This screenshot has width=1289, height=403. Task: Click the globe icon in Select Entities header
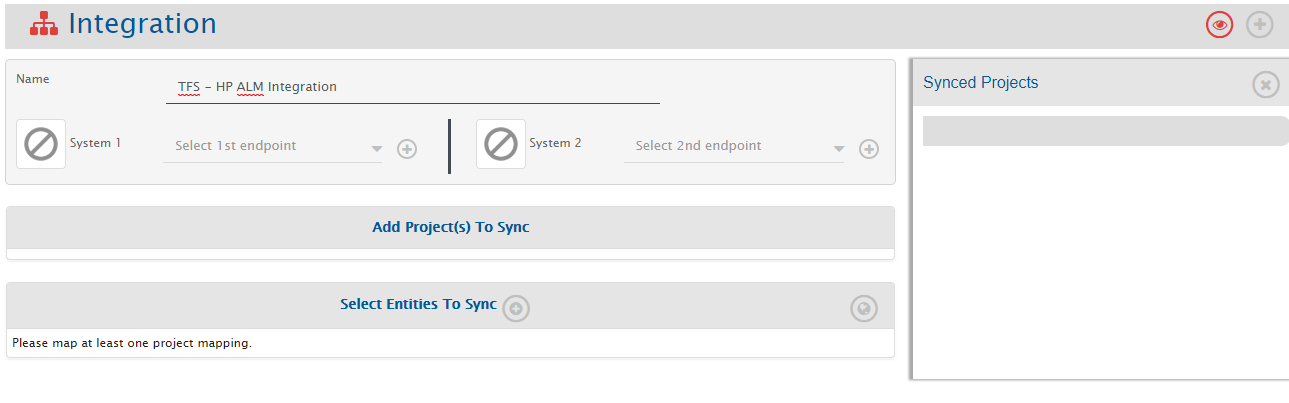pyautogui.click(x=863, y=309)
